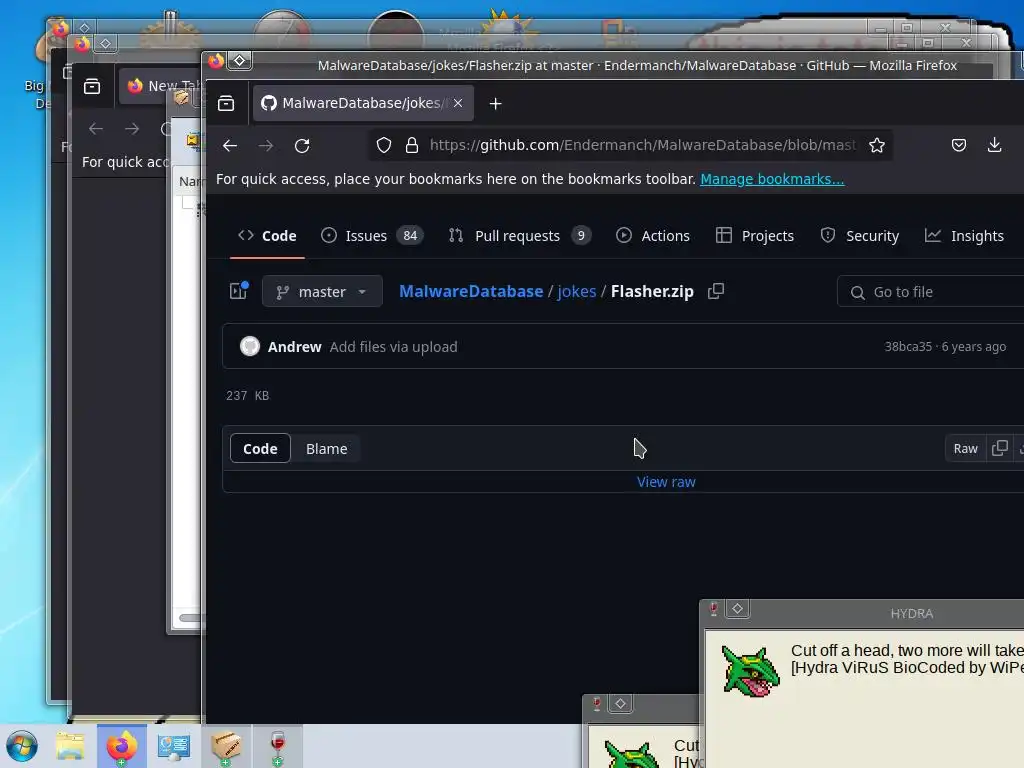Click the 237 KB file size text
Image resolution: width=1024 pixels, height=768 pixels.
coord(248,396)
